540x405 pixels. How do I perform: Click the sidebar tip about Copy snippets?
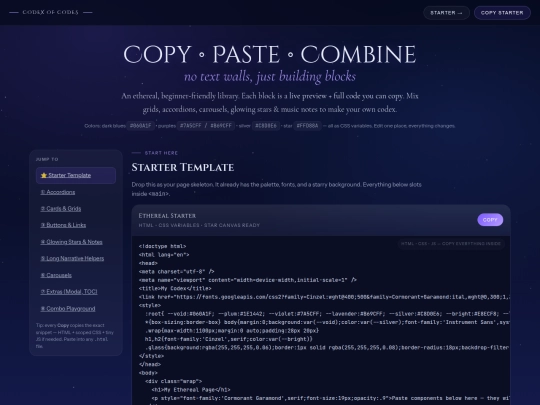point(75,336)
